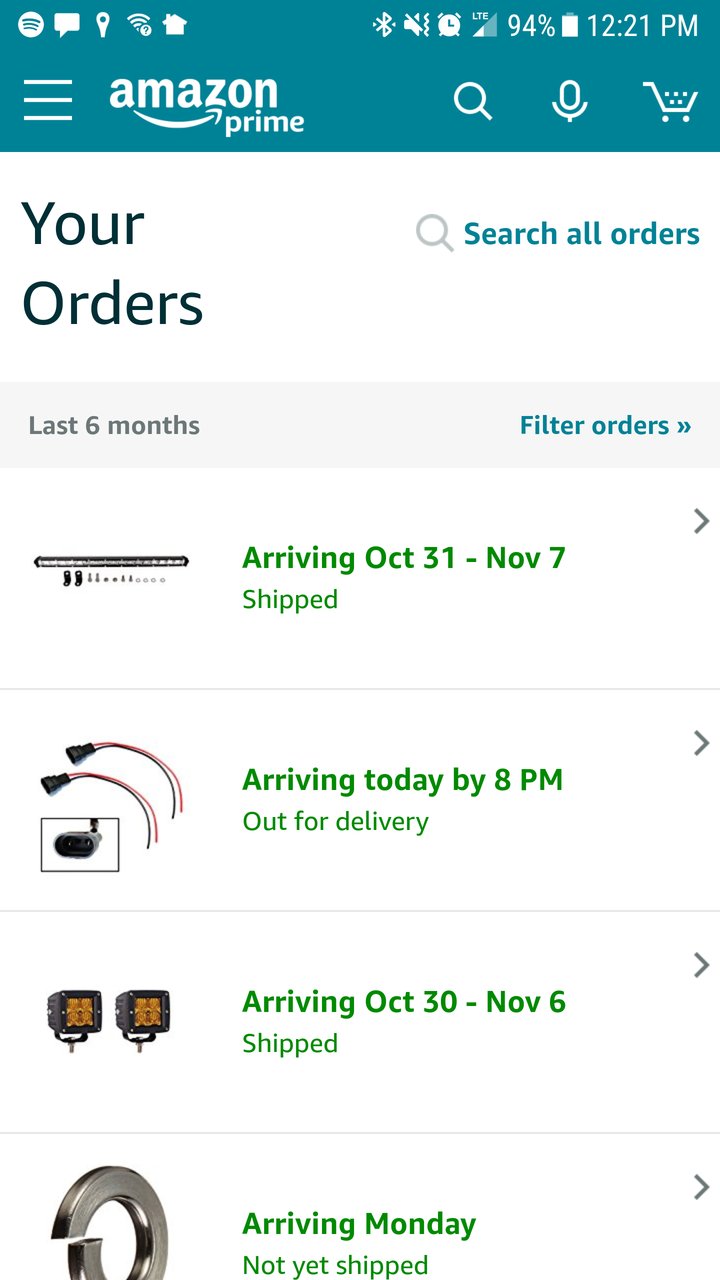Start voice search with microphone icon
The height and width of the screenshot is (1280, 720).
(570, 101)
